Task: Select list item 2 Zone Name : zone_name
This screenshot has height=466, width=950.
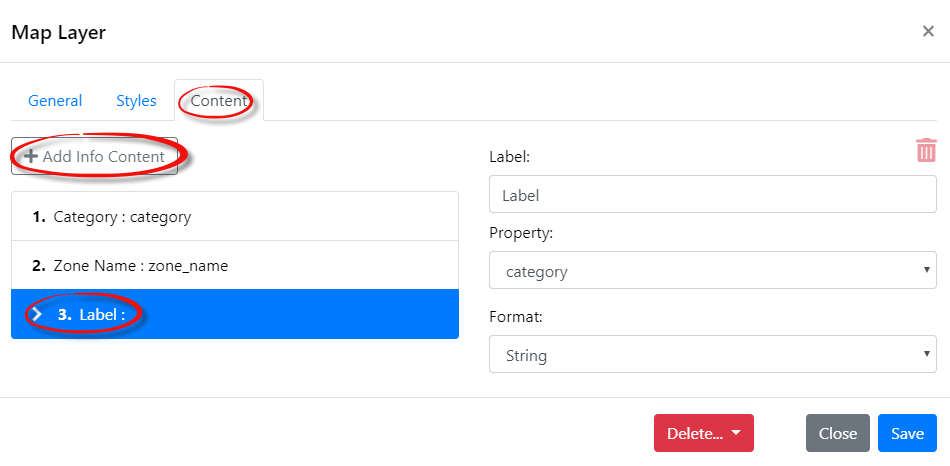Action: (235, 265)
